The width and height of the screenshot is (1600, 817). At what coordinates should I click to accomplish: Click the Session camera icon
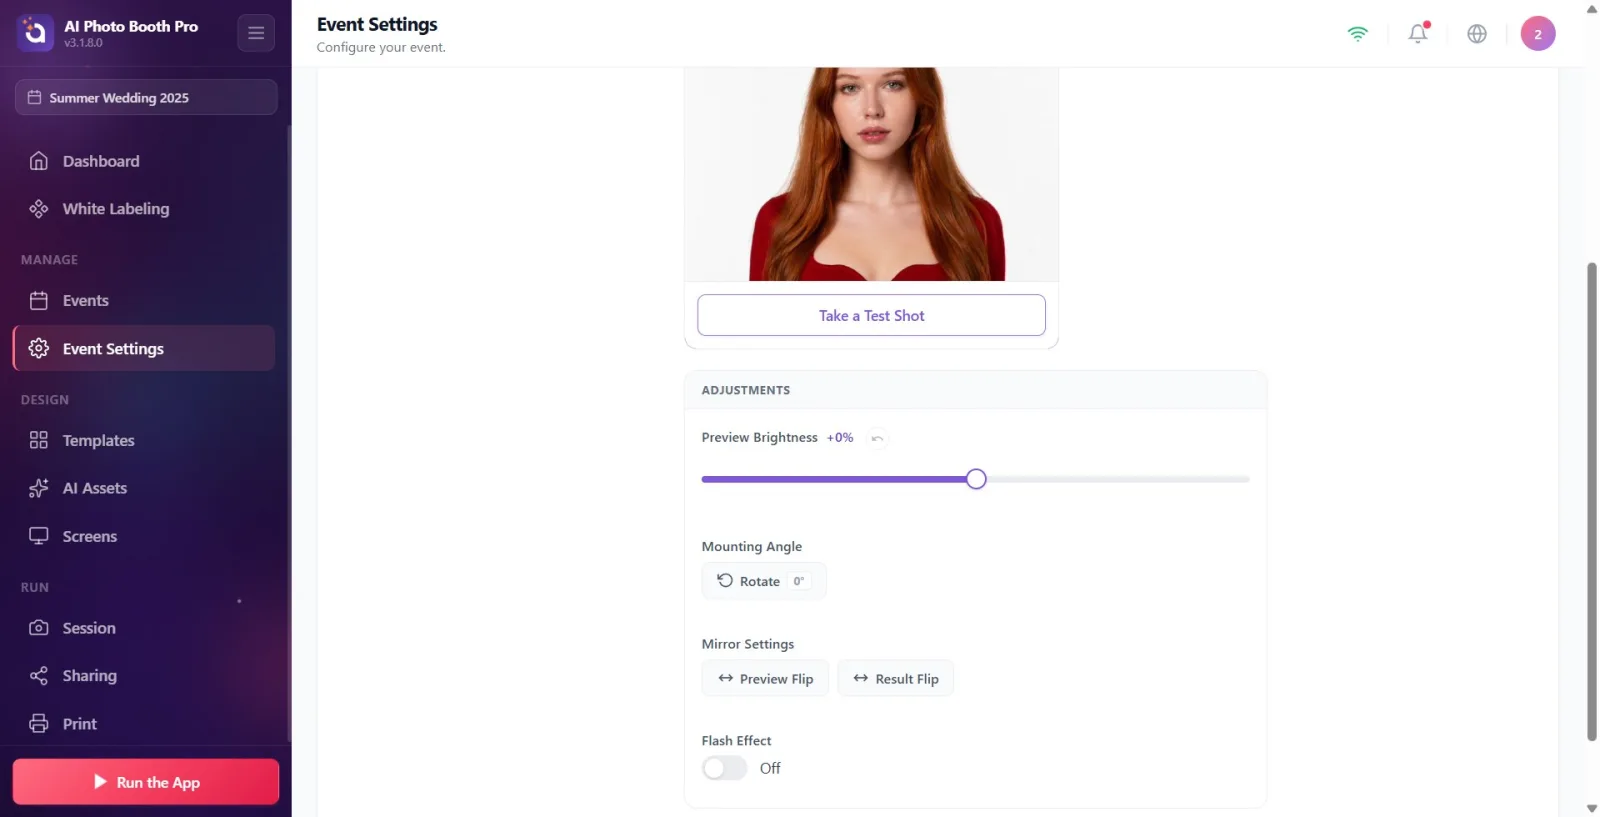(x=39, y=628)
